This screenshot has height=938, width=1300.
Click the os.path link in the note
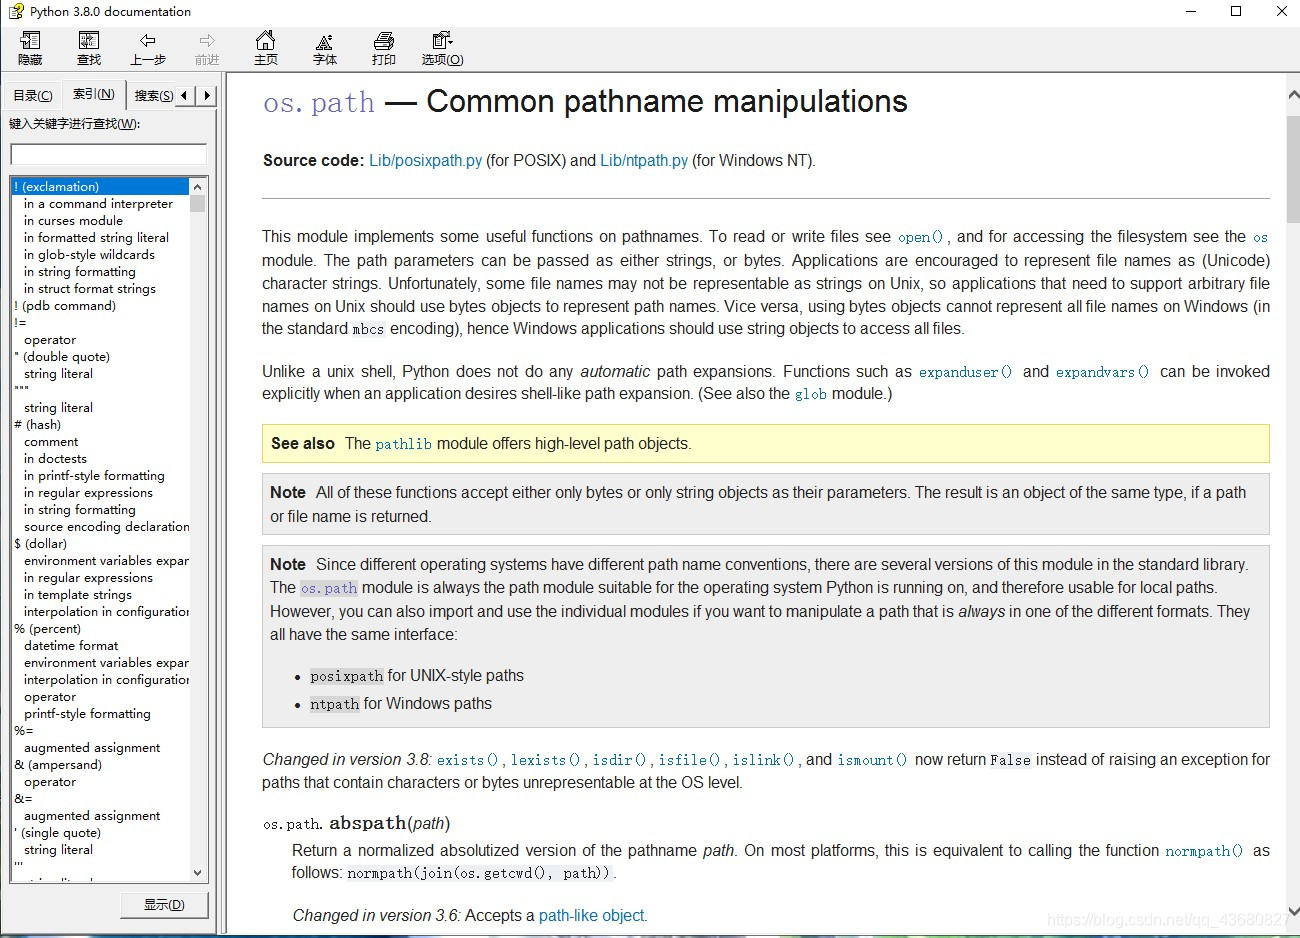(329, 588)
